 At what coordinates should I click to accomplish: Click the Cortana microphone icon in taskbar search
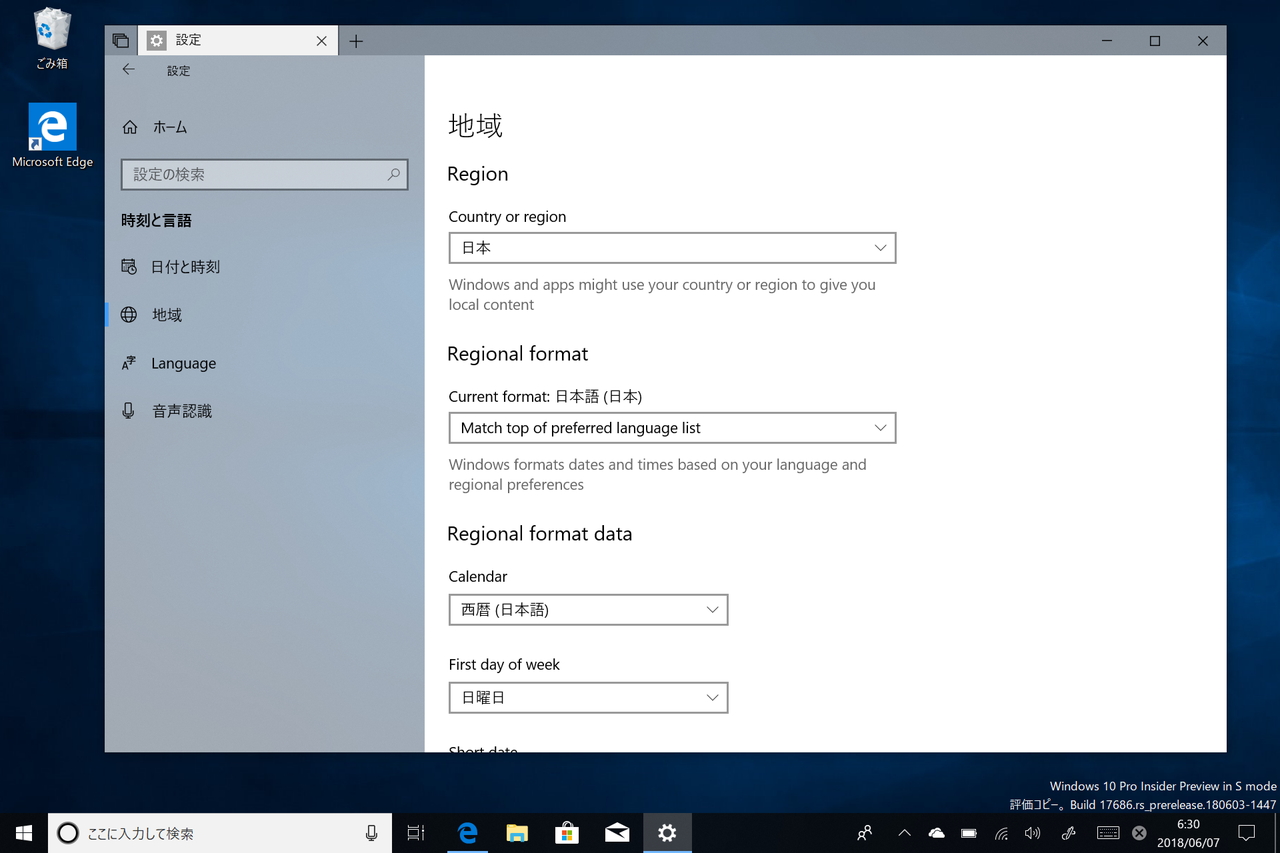[x=371, y=833]
